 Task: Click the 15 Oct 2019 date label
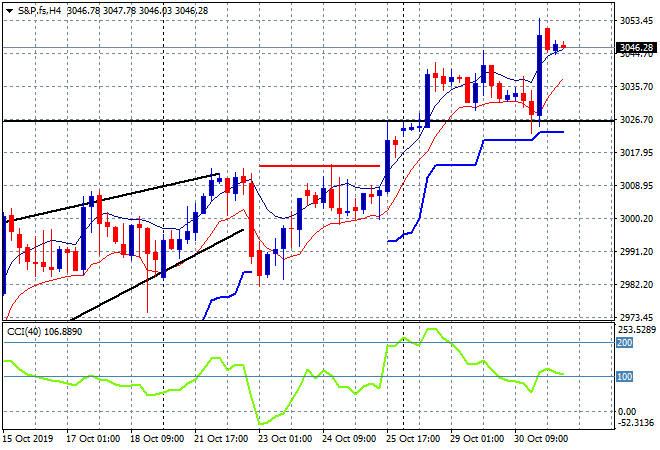tap(28, 439)
